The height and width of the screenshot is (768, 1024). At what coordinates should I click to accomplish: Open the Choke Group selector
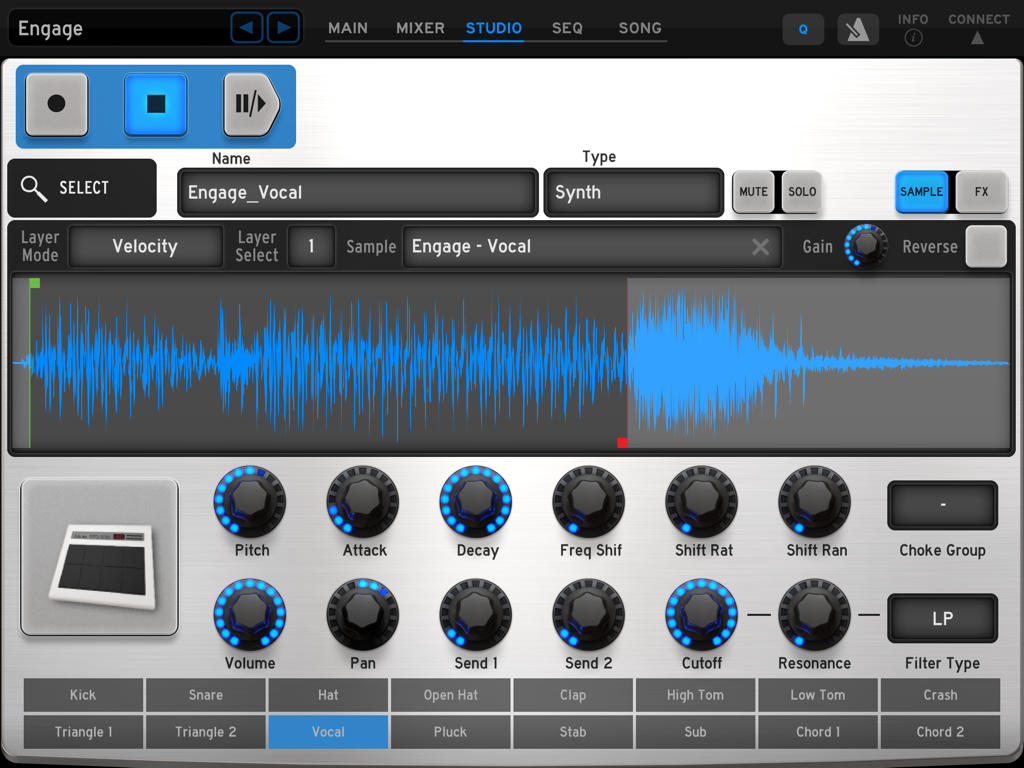pos(941,505)
